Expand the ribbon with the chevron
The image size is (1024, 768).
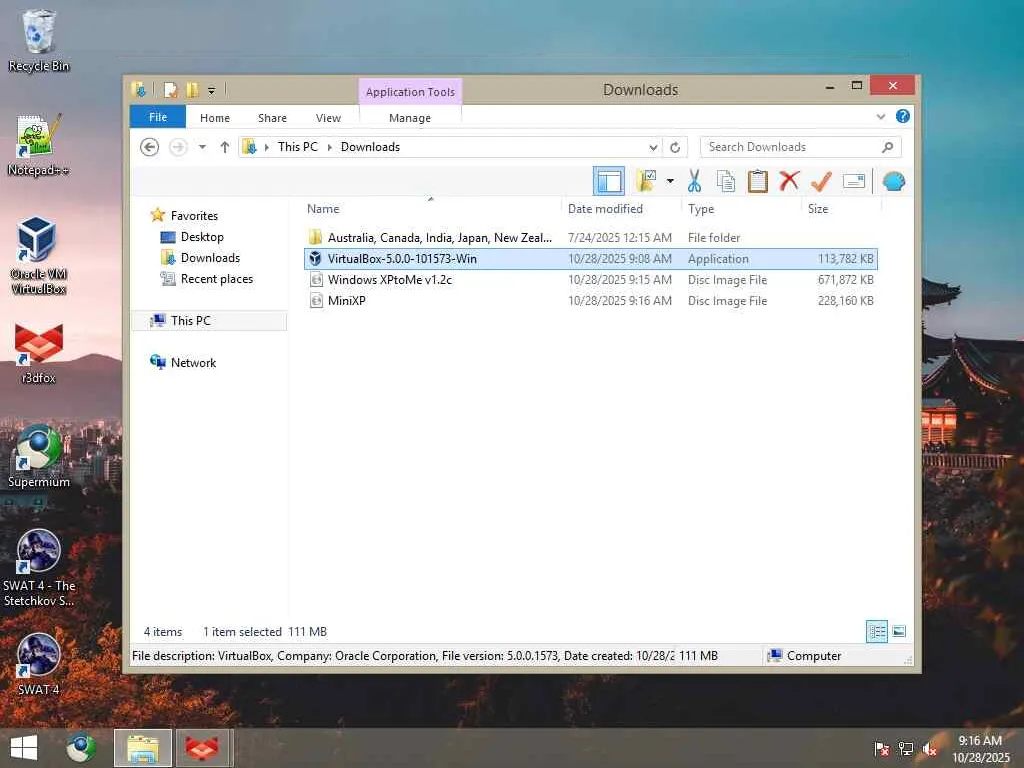point(880,116)
